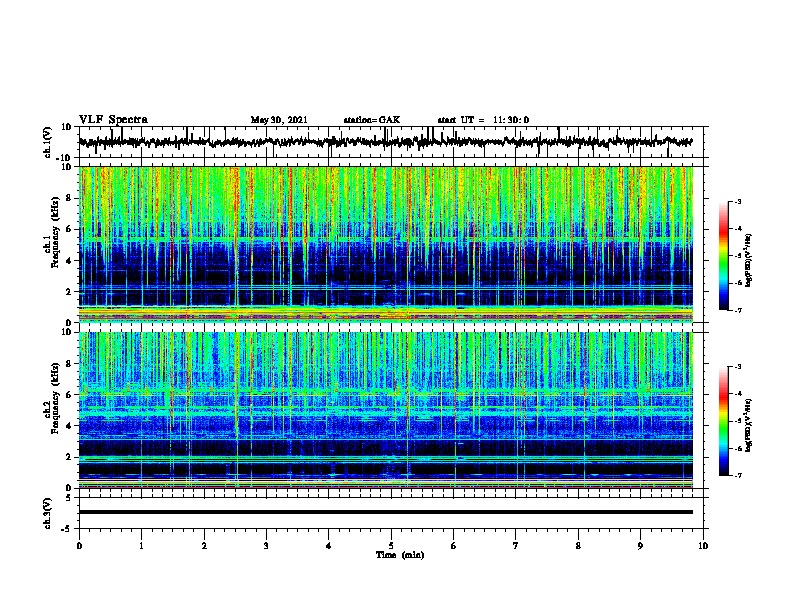Click the "Time (min)" axis label
The height and width of the screenshot is (612, 792).
(400, 555)
